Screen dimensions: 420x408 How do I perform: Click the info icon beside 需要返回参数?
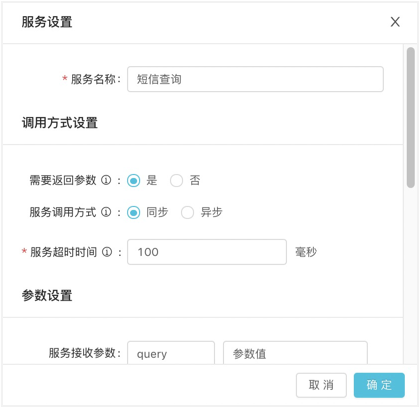click(106, 180)
